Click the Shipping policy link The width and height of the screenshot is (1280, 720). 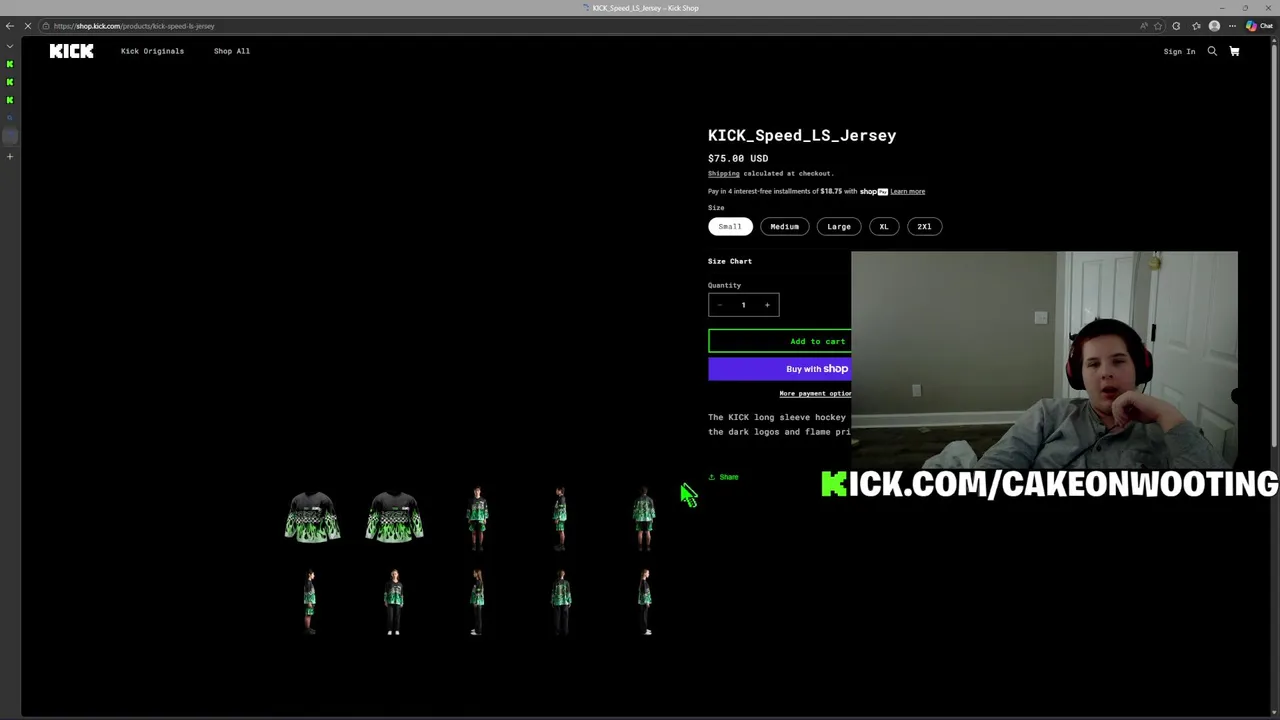point(724,174)
